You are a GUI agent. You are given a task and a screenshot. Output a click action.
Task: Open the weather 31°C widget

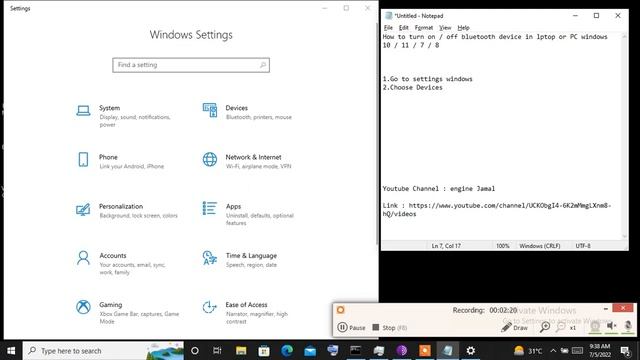pos(528,351)
